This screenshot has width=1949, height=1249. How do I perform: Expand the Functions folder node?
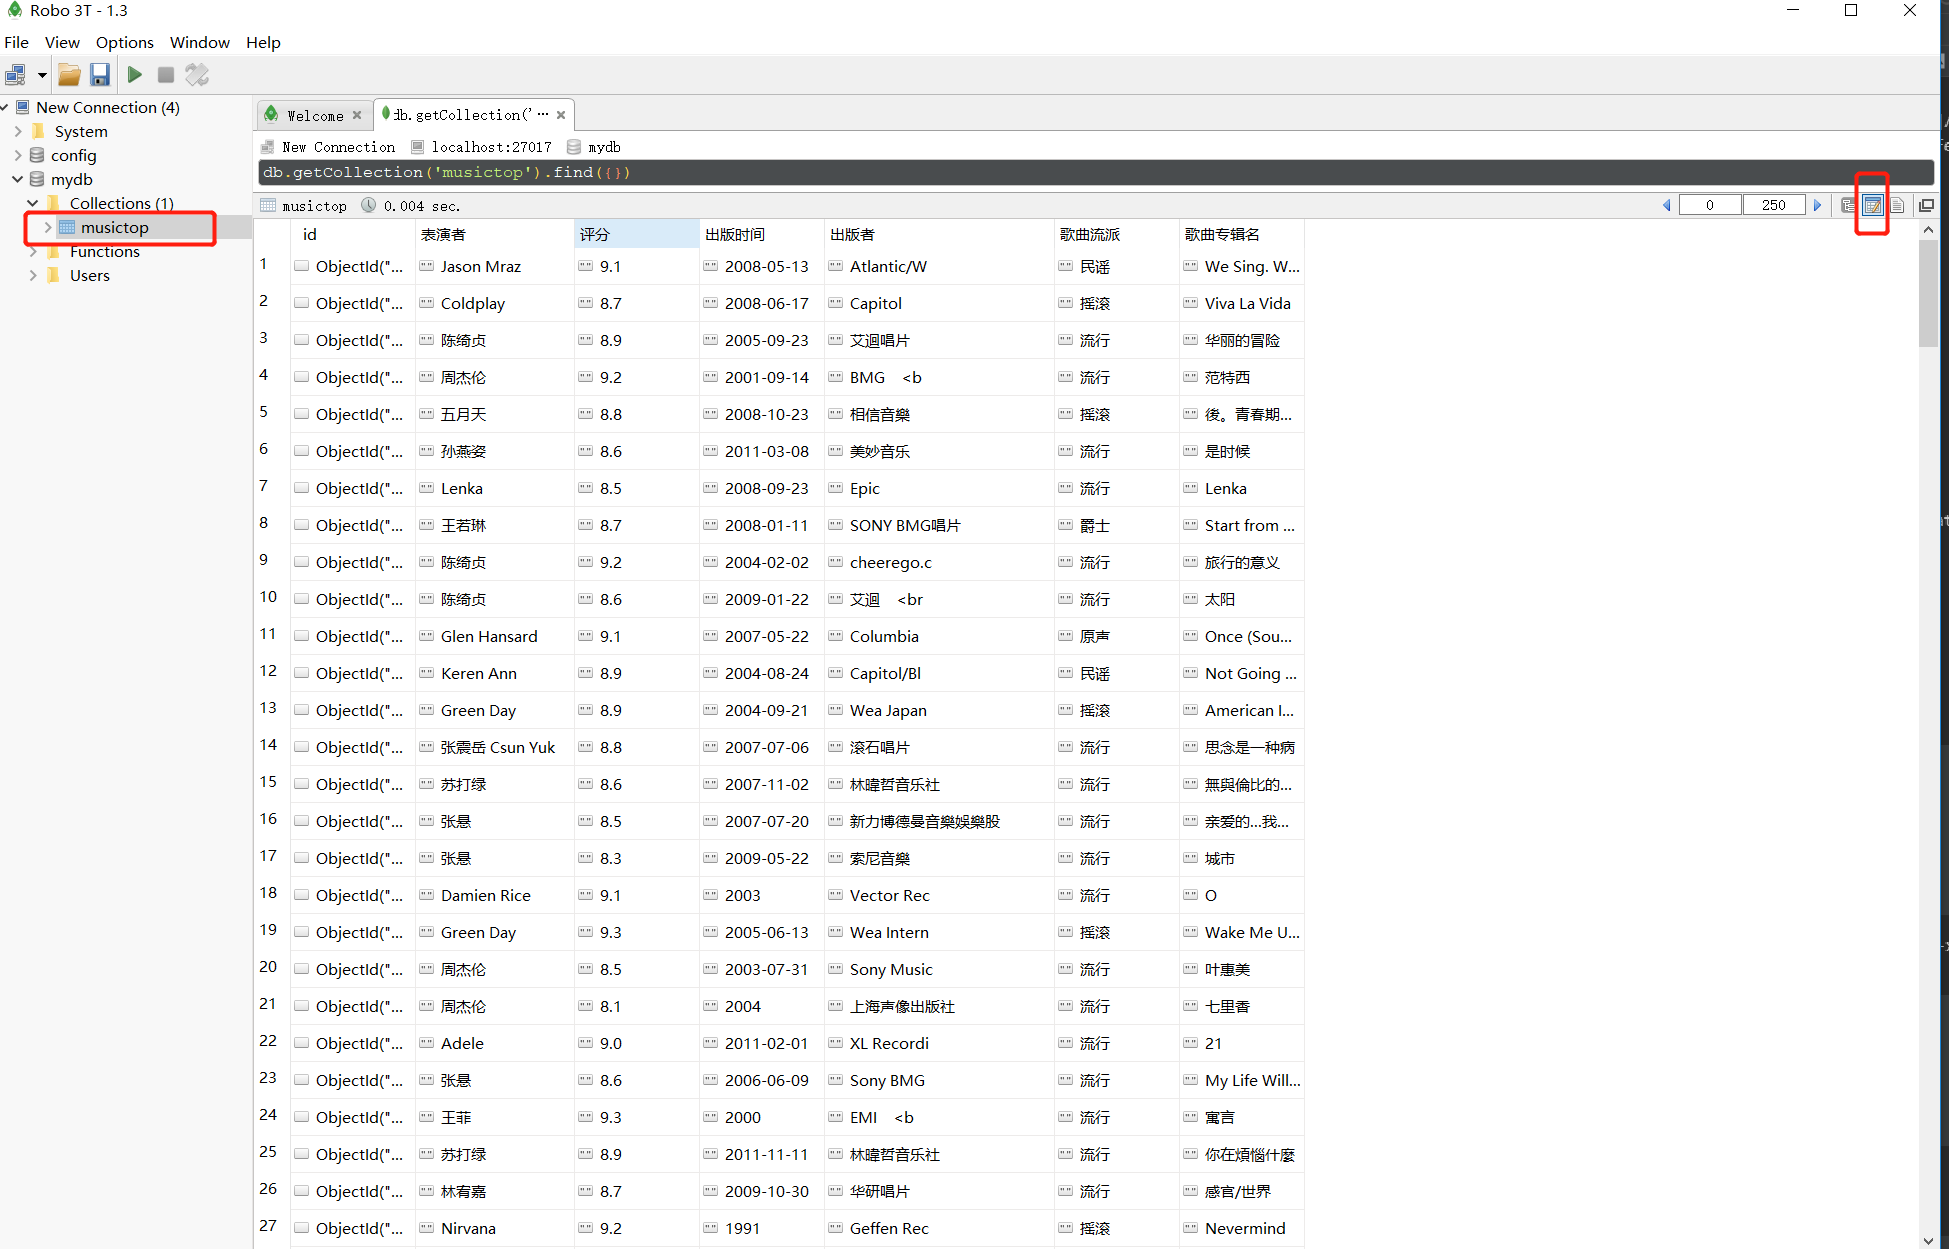coord(33,251)
